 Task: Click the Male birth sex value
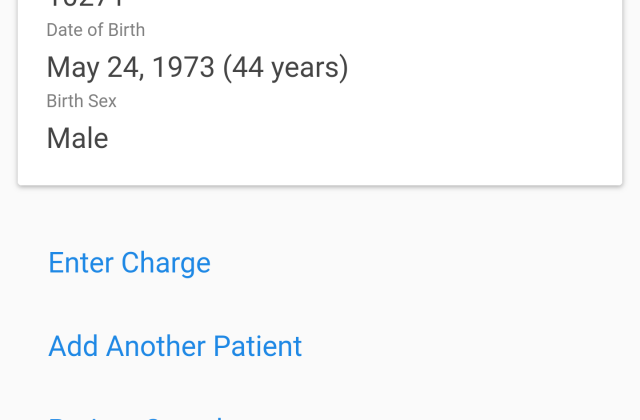[77, 138]
